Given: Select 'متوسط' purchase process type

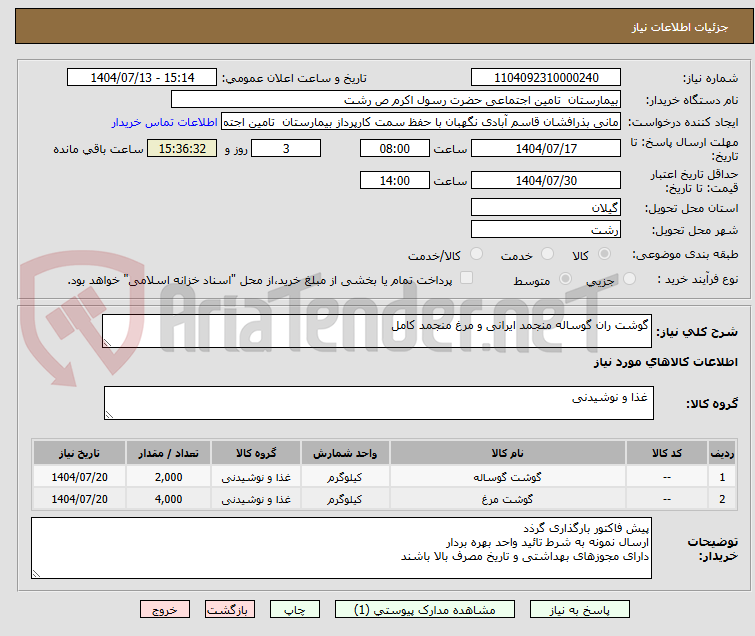Looking at the screenshot, I should (x=567, y=280).
